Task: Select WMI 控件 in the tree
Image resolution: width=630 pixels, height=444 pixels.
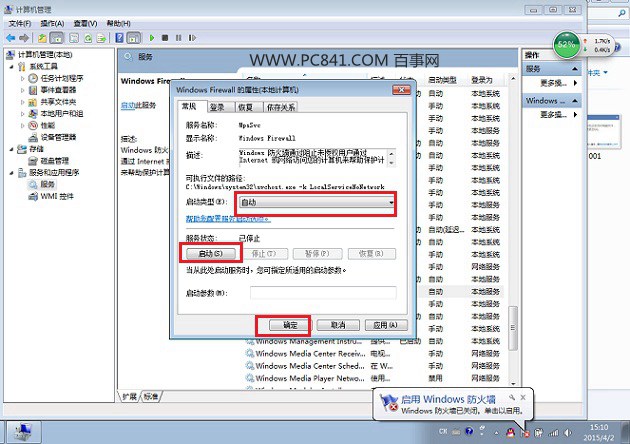Action: [x=57, y=196]
